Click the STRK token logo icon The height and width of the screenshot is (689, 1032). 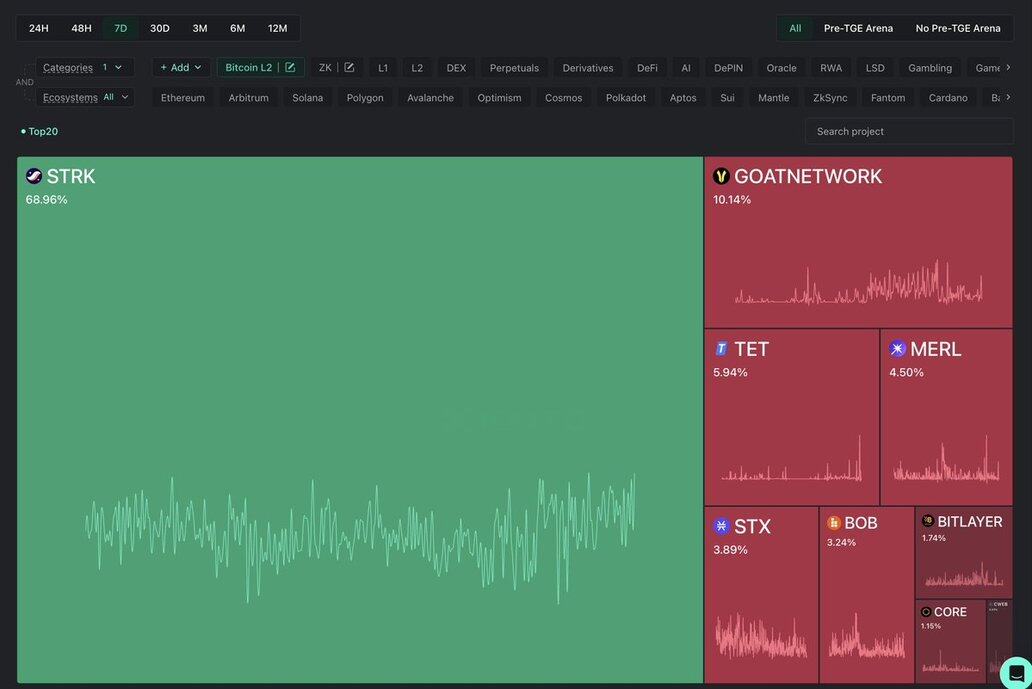[34, 177]
